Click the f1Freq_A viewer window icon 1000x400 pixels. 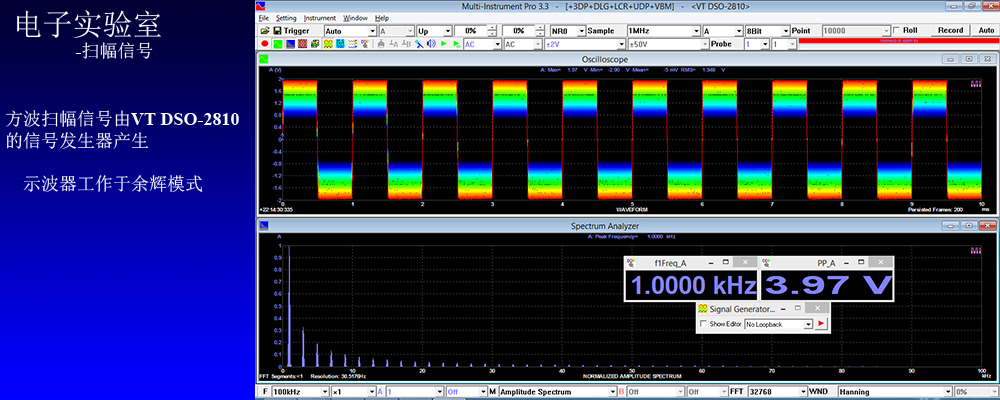click(631, 262)
